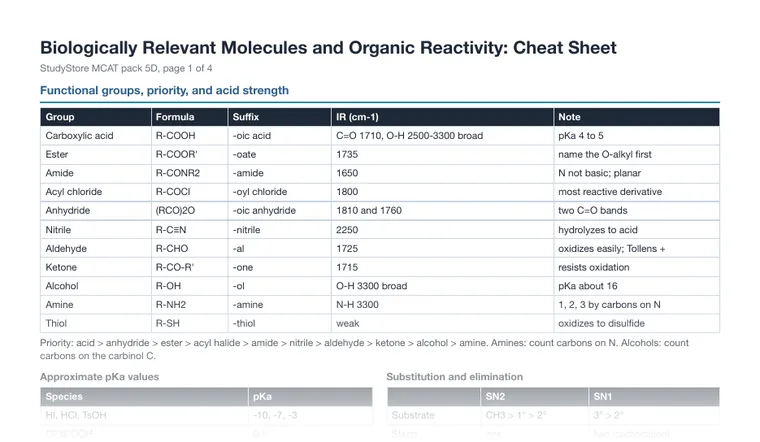Select 'two C=O bands' note
The width and height of the screenshot is (760, 442).
[x=636, y=211]
